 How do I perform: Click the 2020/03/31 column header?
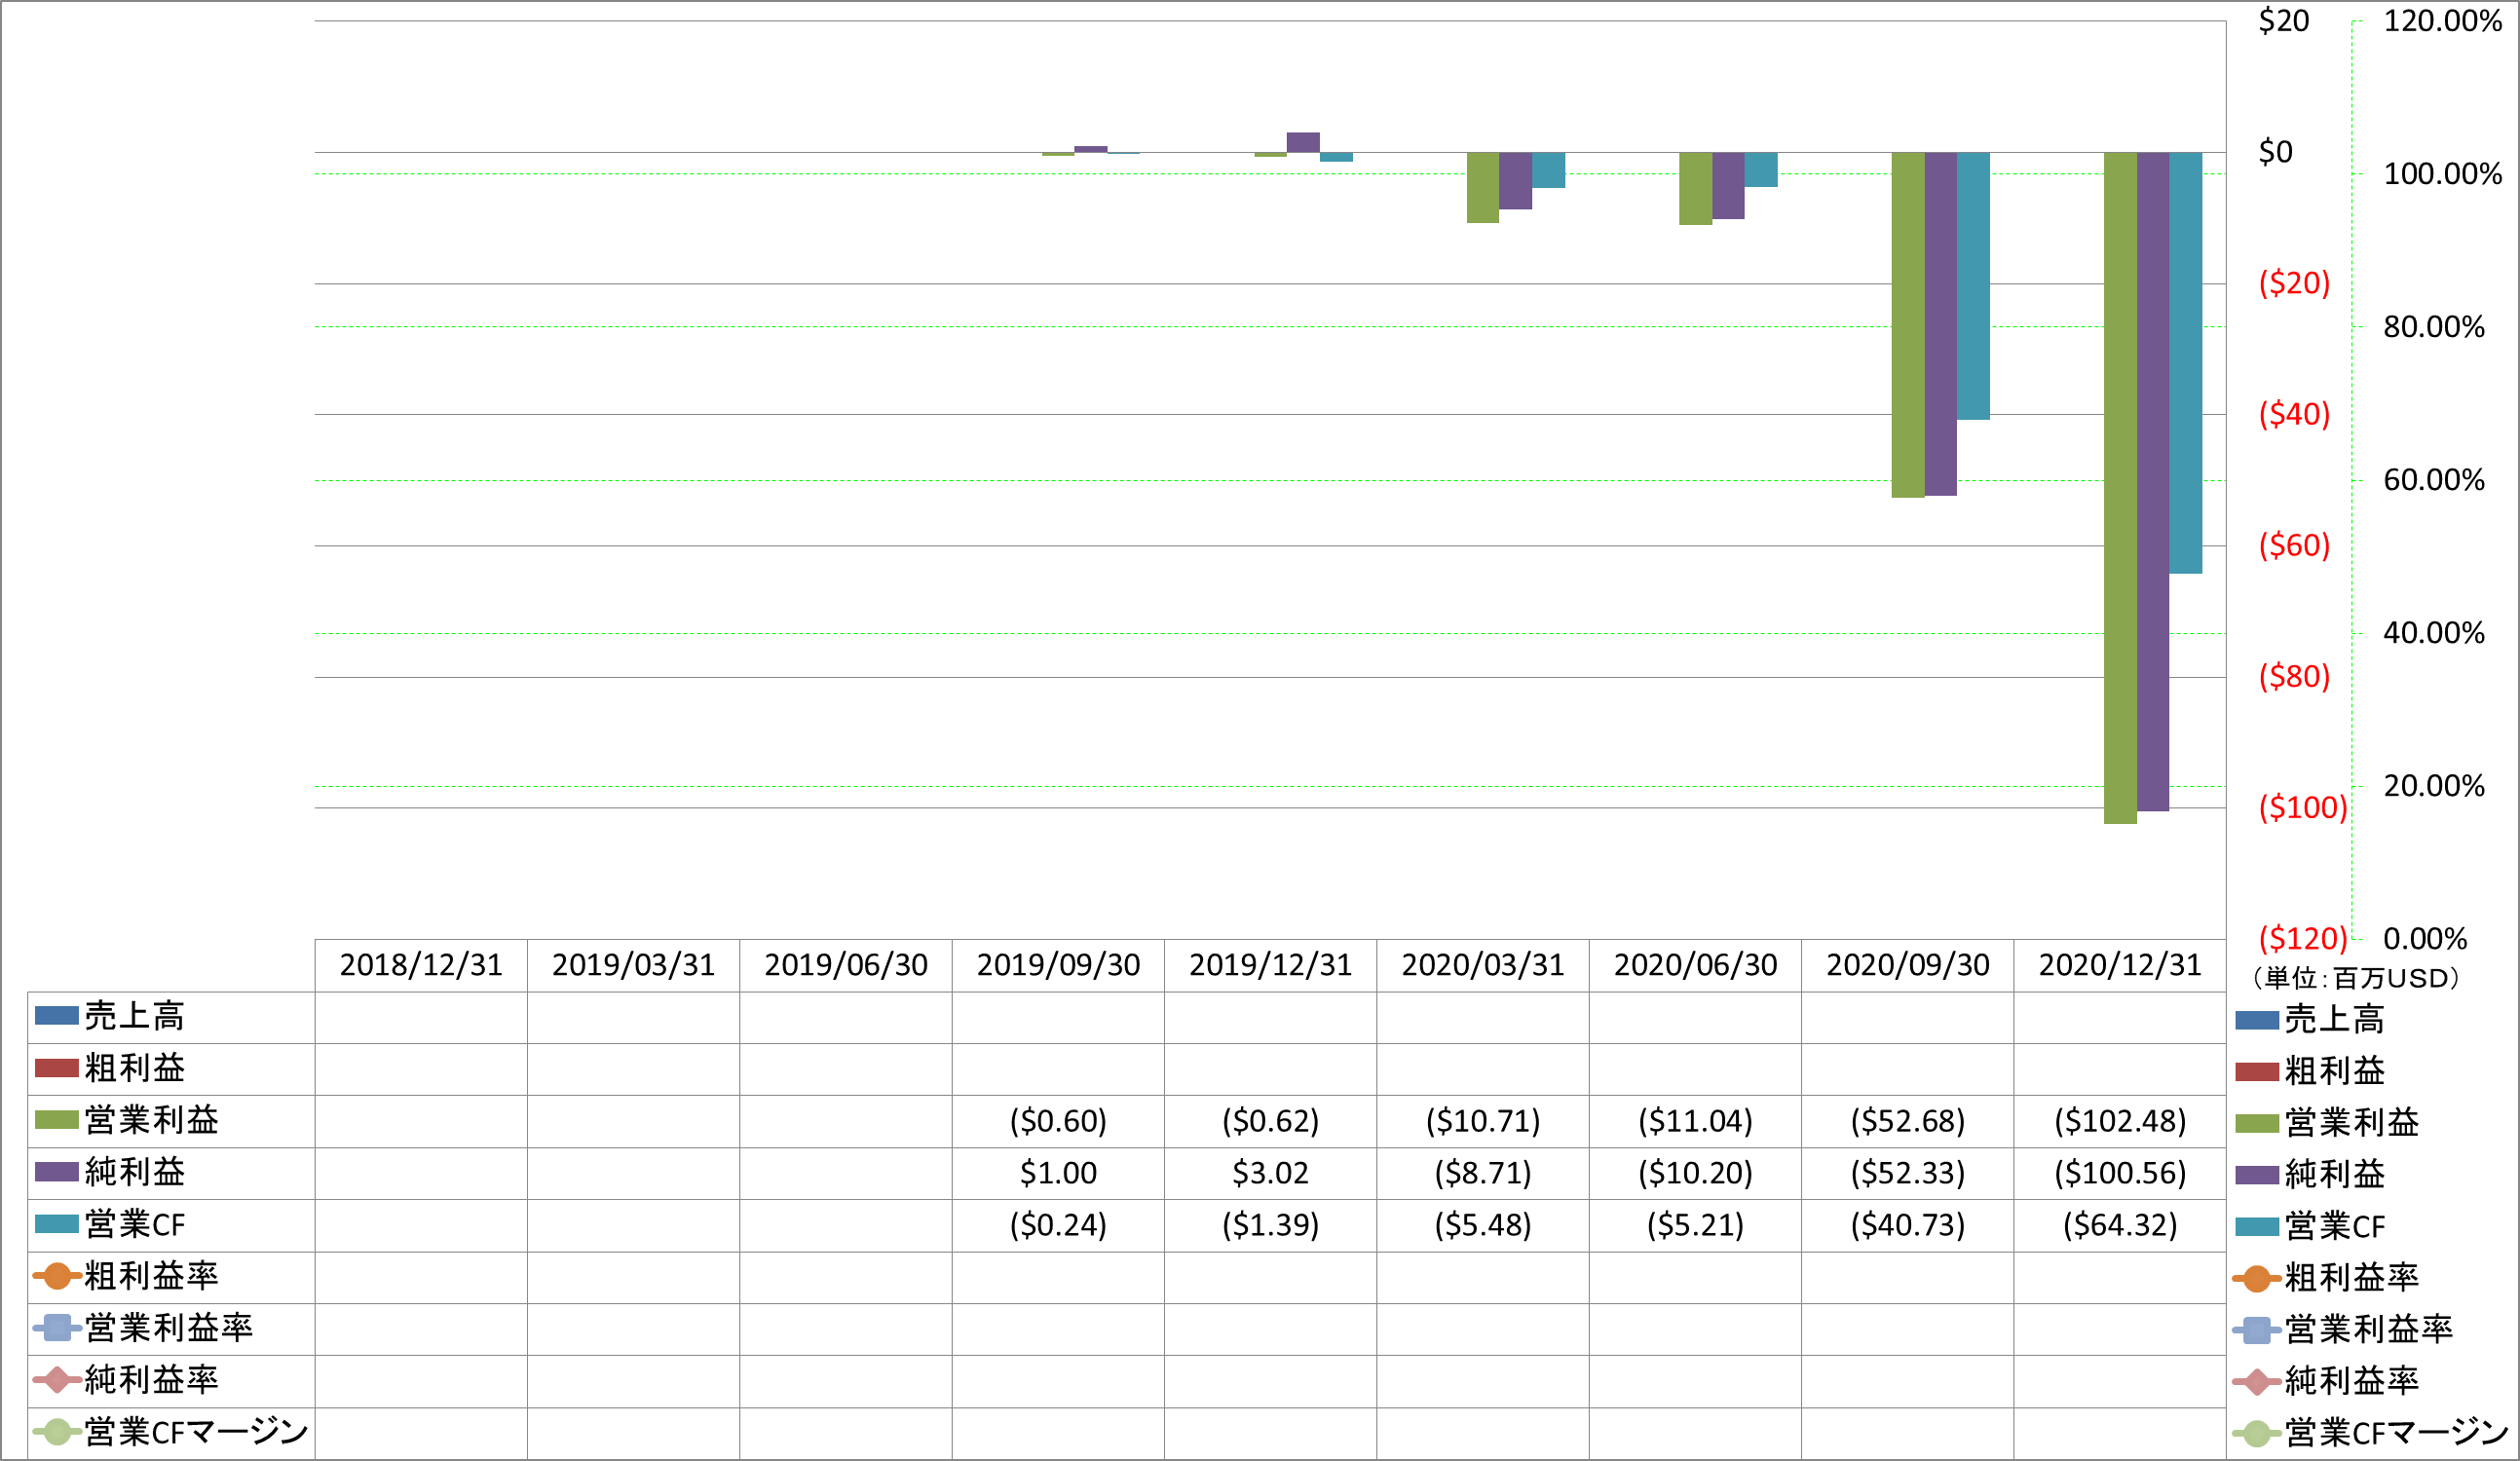1483,965
